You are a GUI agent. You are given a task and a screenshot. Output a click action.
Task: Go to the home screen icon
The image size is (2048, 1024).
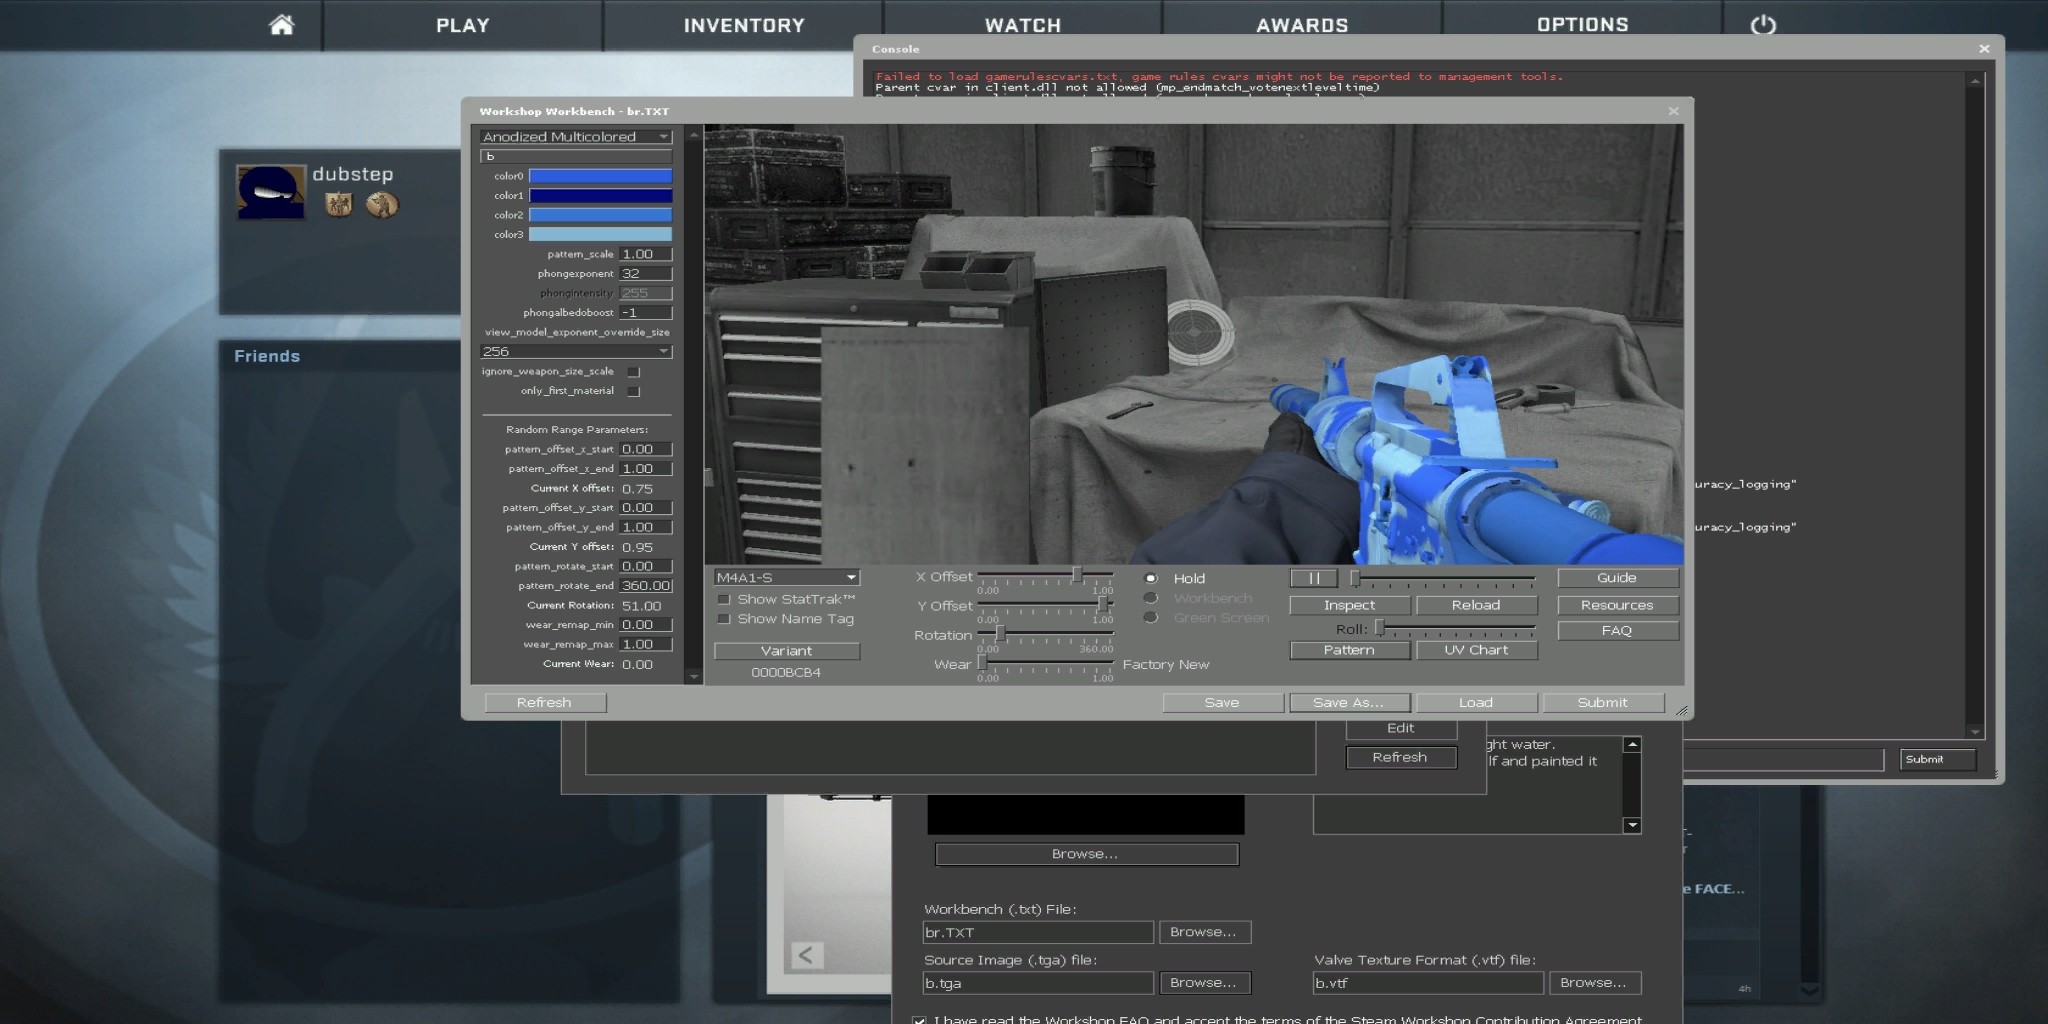tap(282, 25)
